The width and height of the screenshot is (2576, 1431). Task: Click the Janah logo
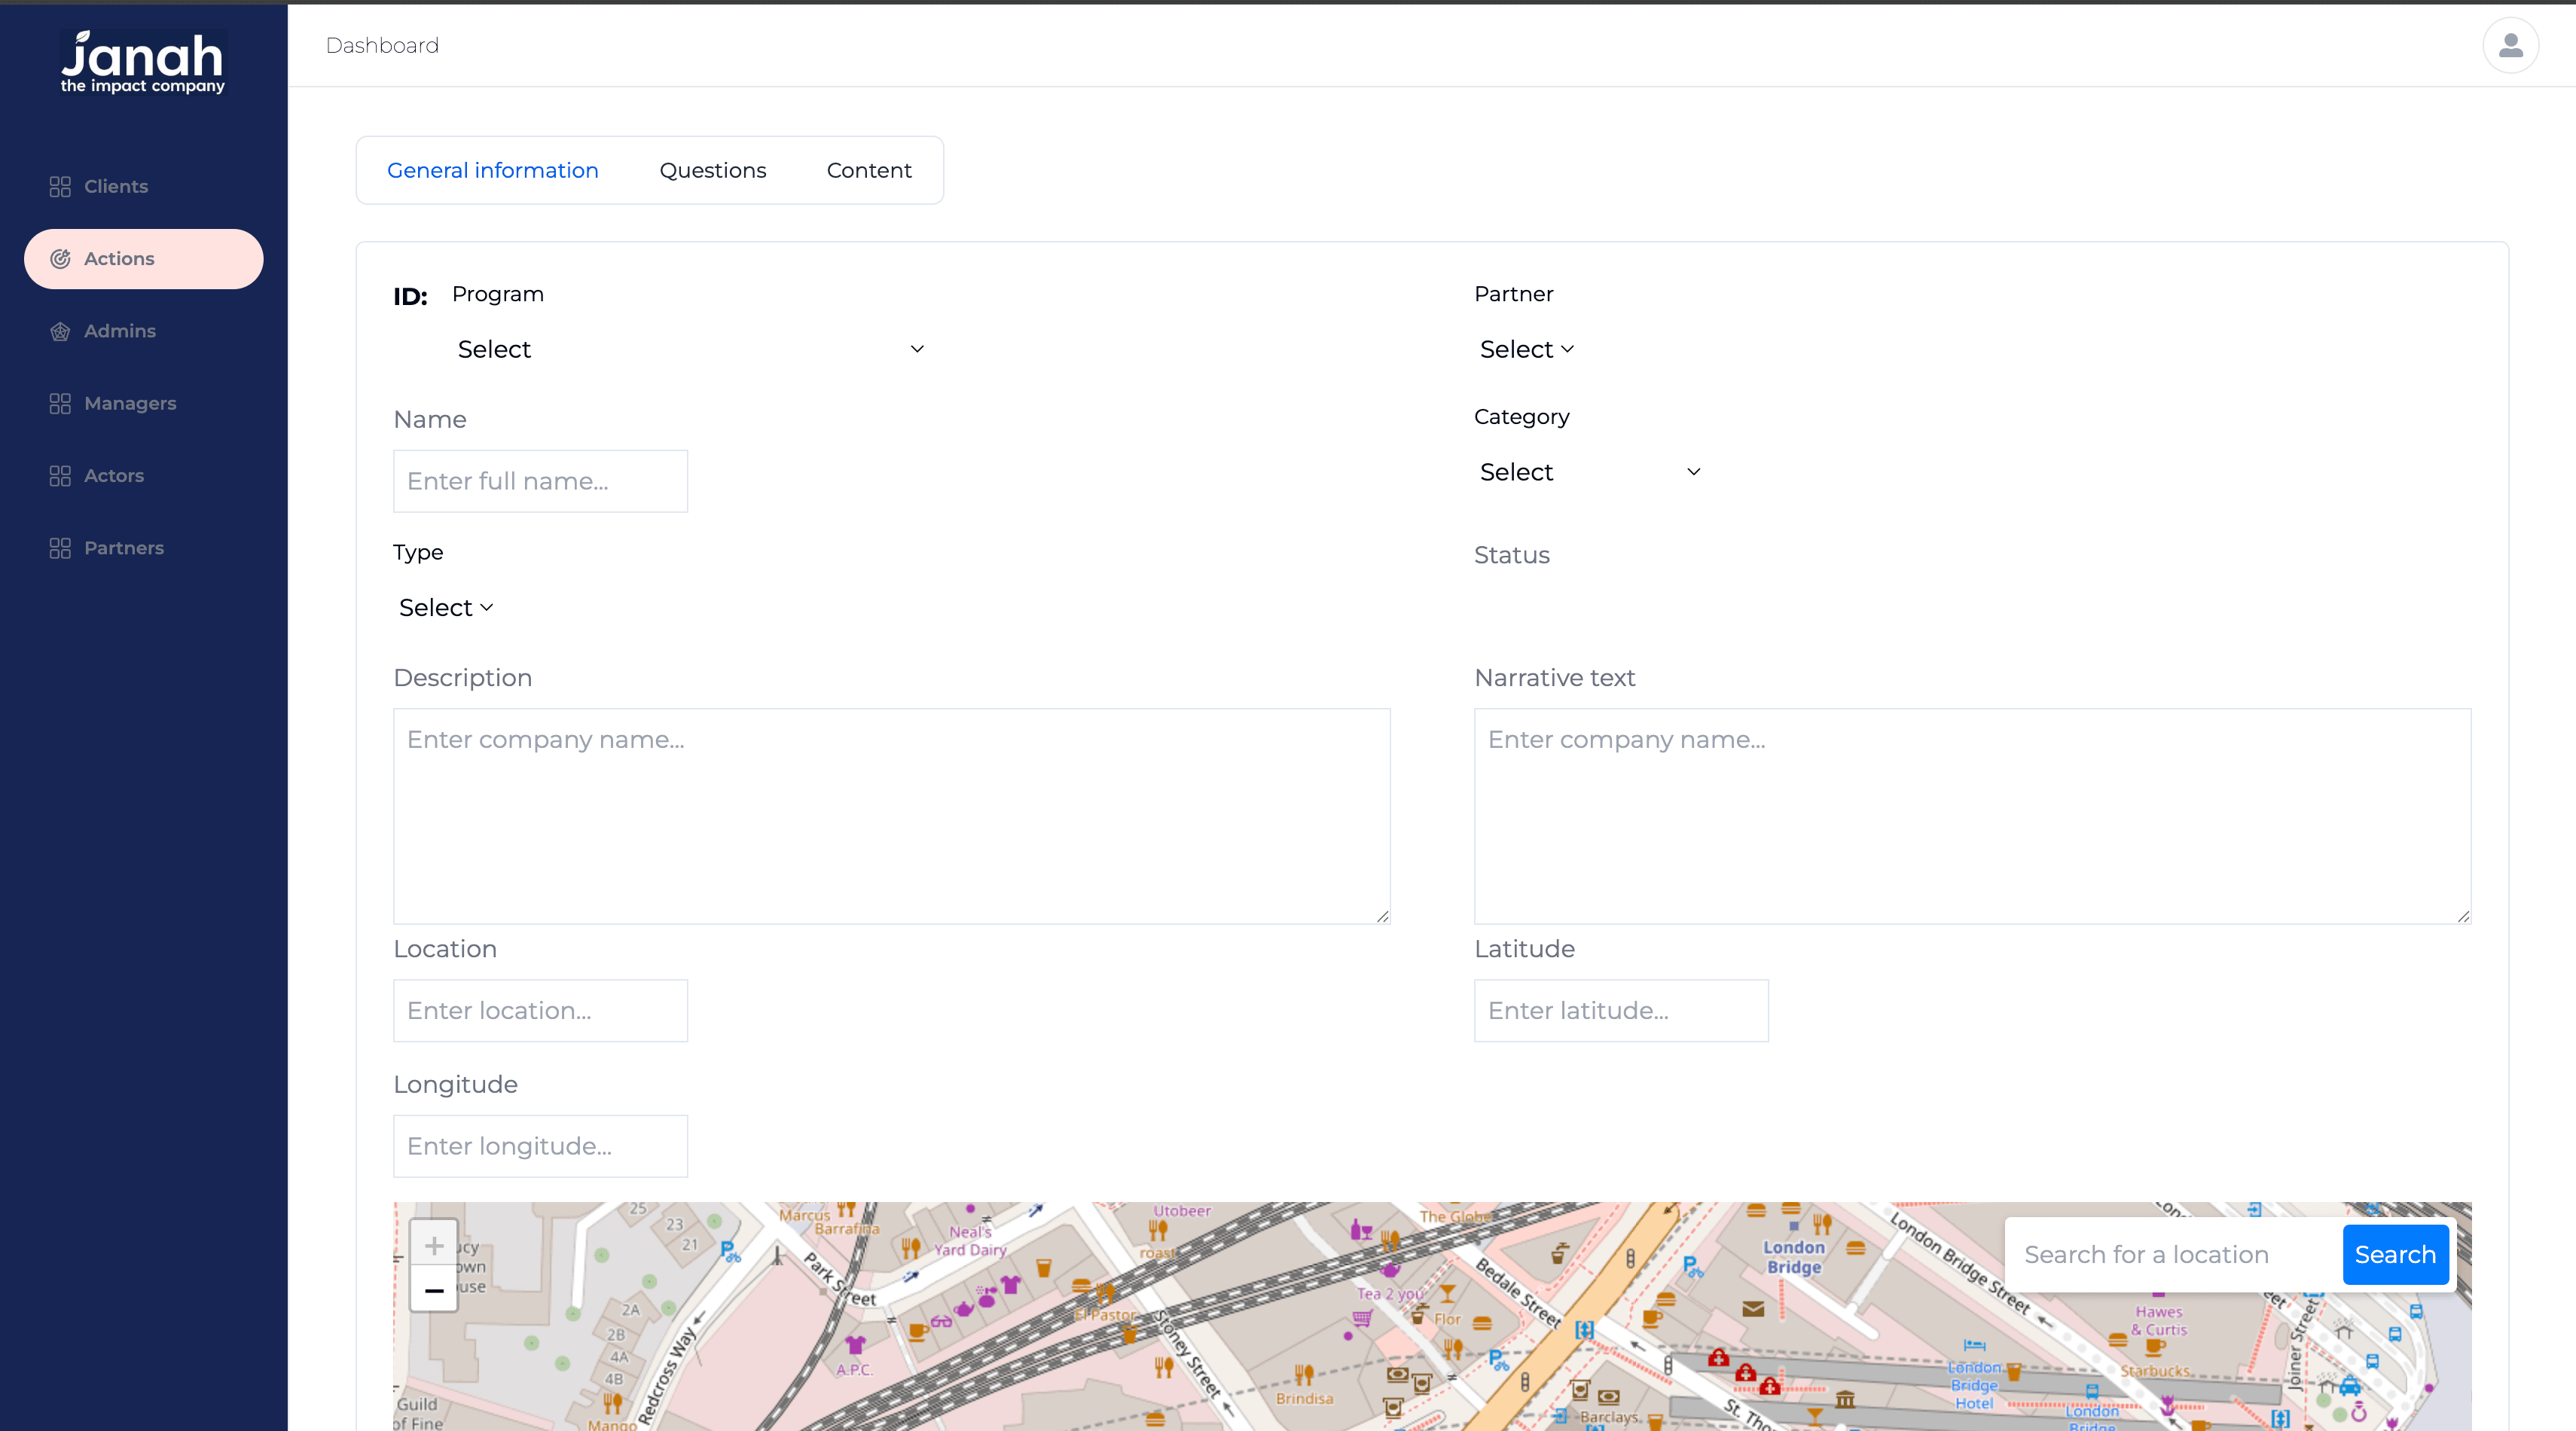[x=143, y=62]
